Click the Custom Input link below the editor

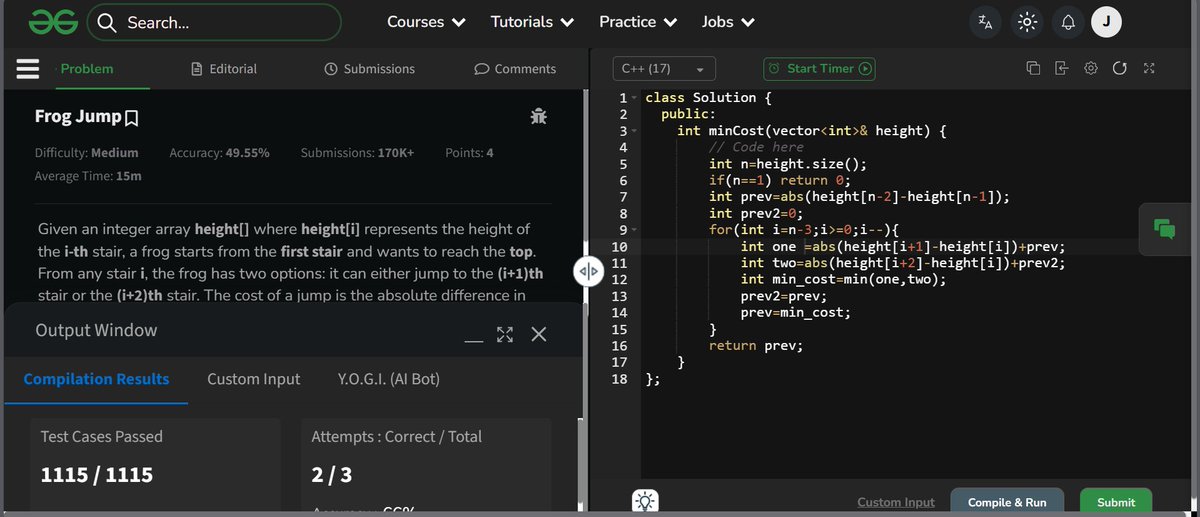tap(896, 502)
